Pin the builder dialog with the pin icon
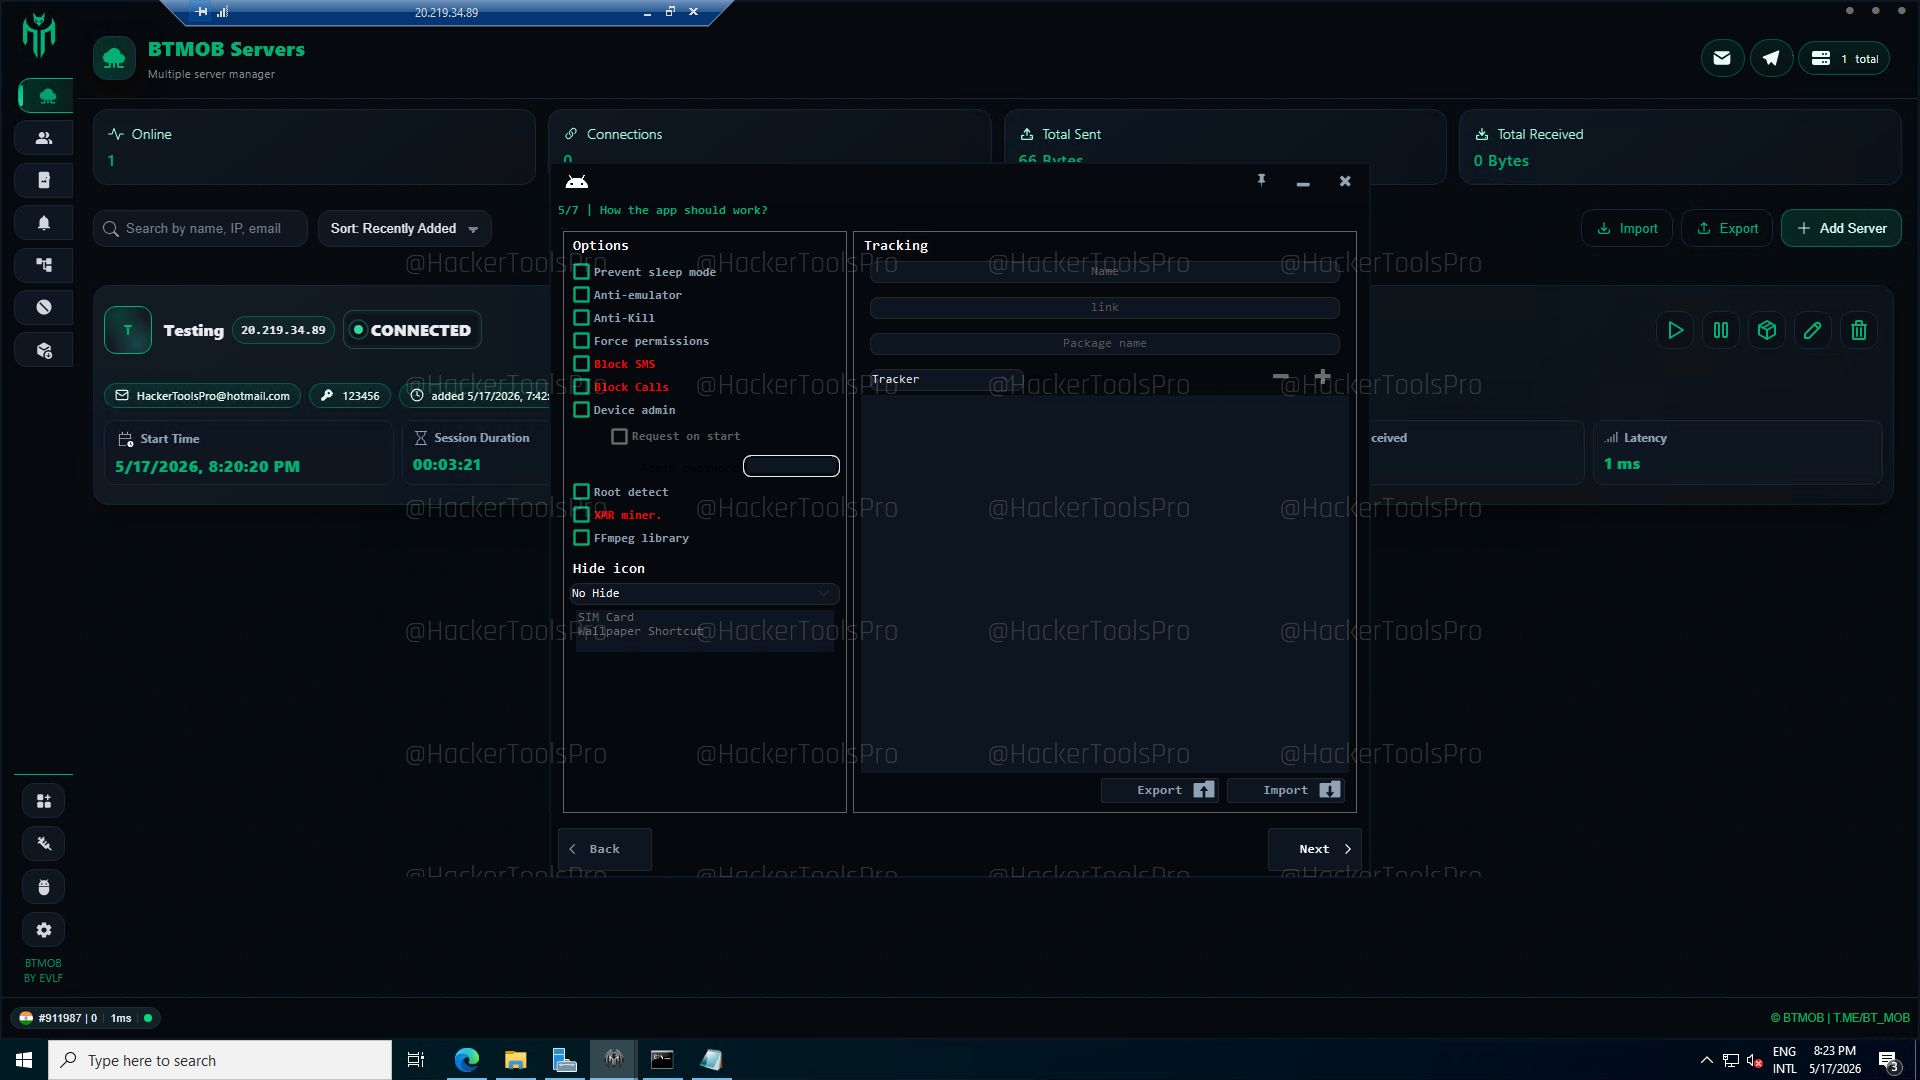 coord(1262,180)
